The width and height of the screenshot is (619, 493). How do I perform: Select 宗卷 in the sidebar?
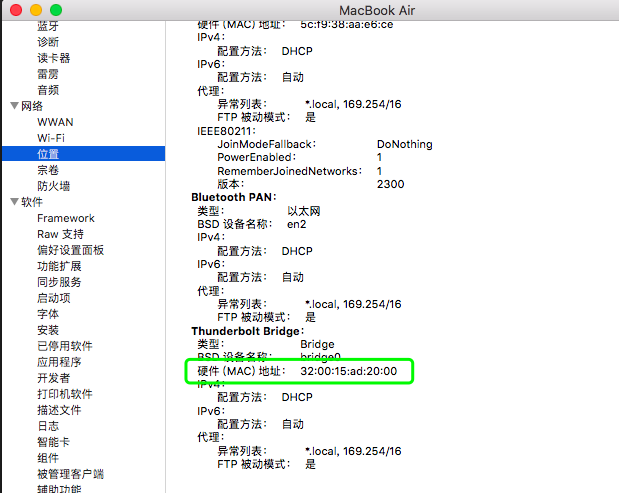[48, 170]
